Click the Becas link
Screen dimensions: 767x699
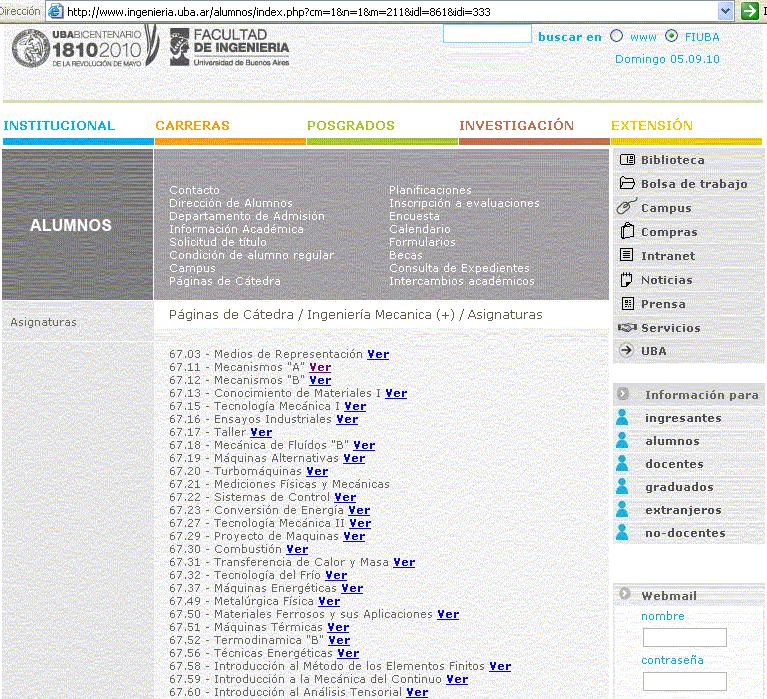(x=406, y=255)
